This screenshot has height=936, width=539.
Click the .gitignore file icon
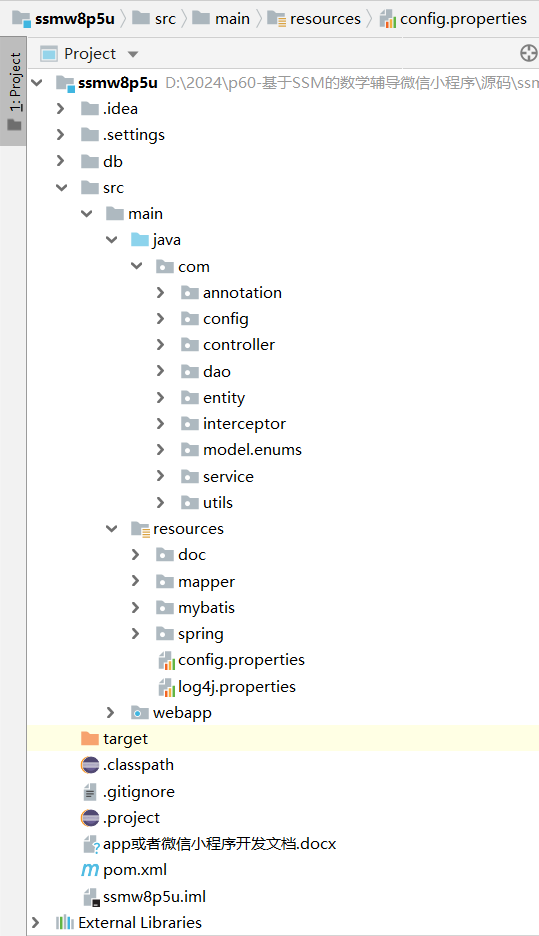(x=90, y=792)
